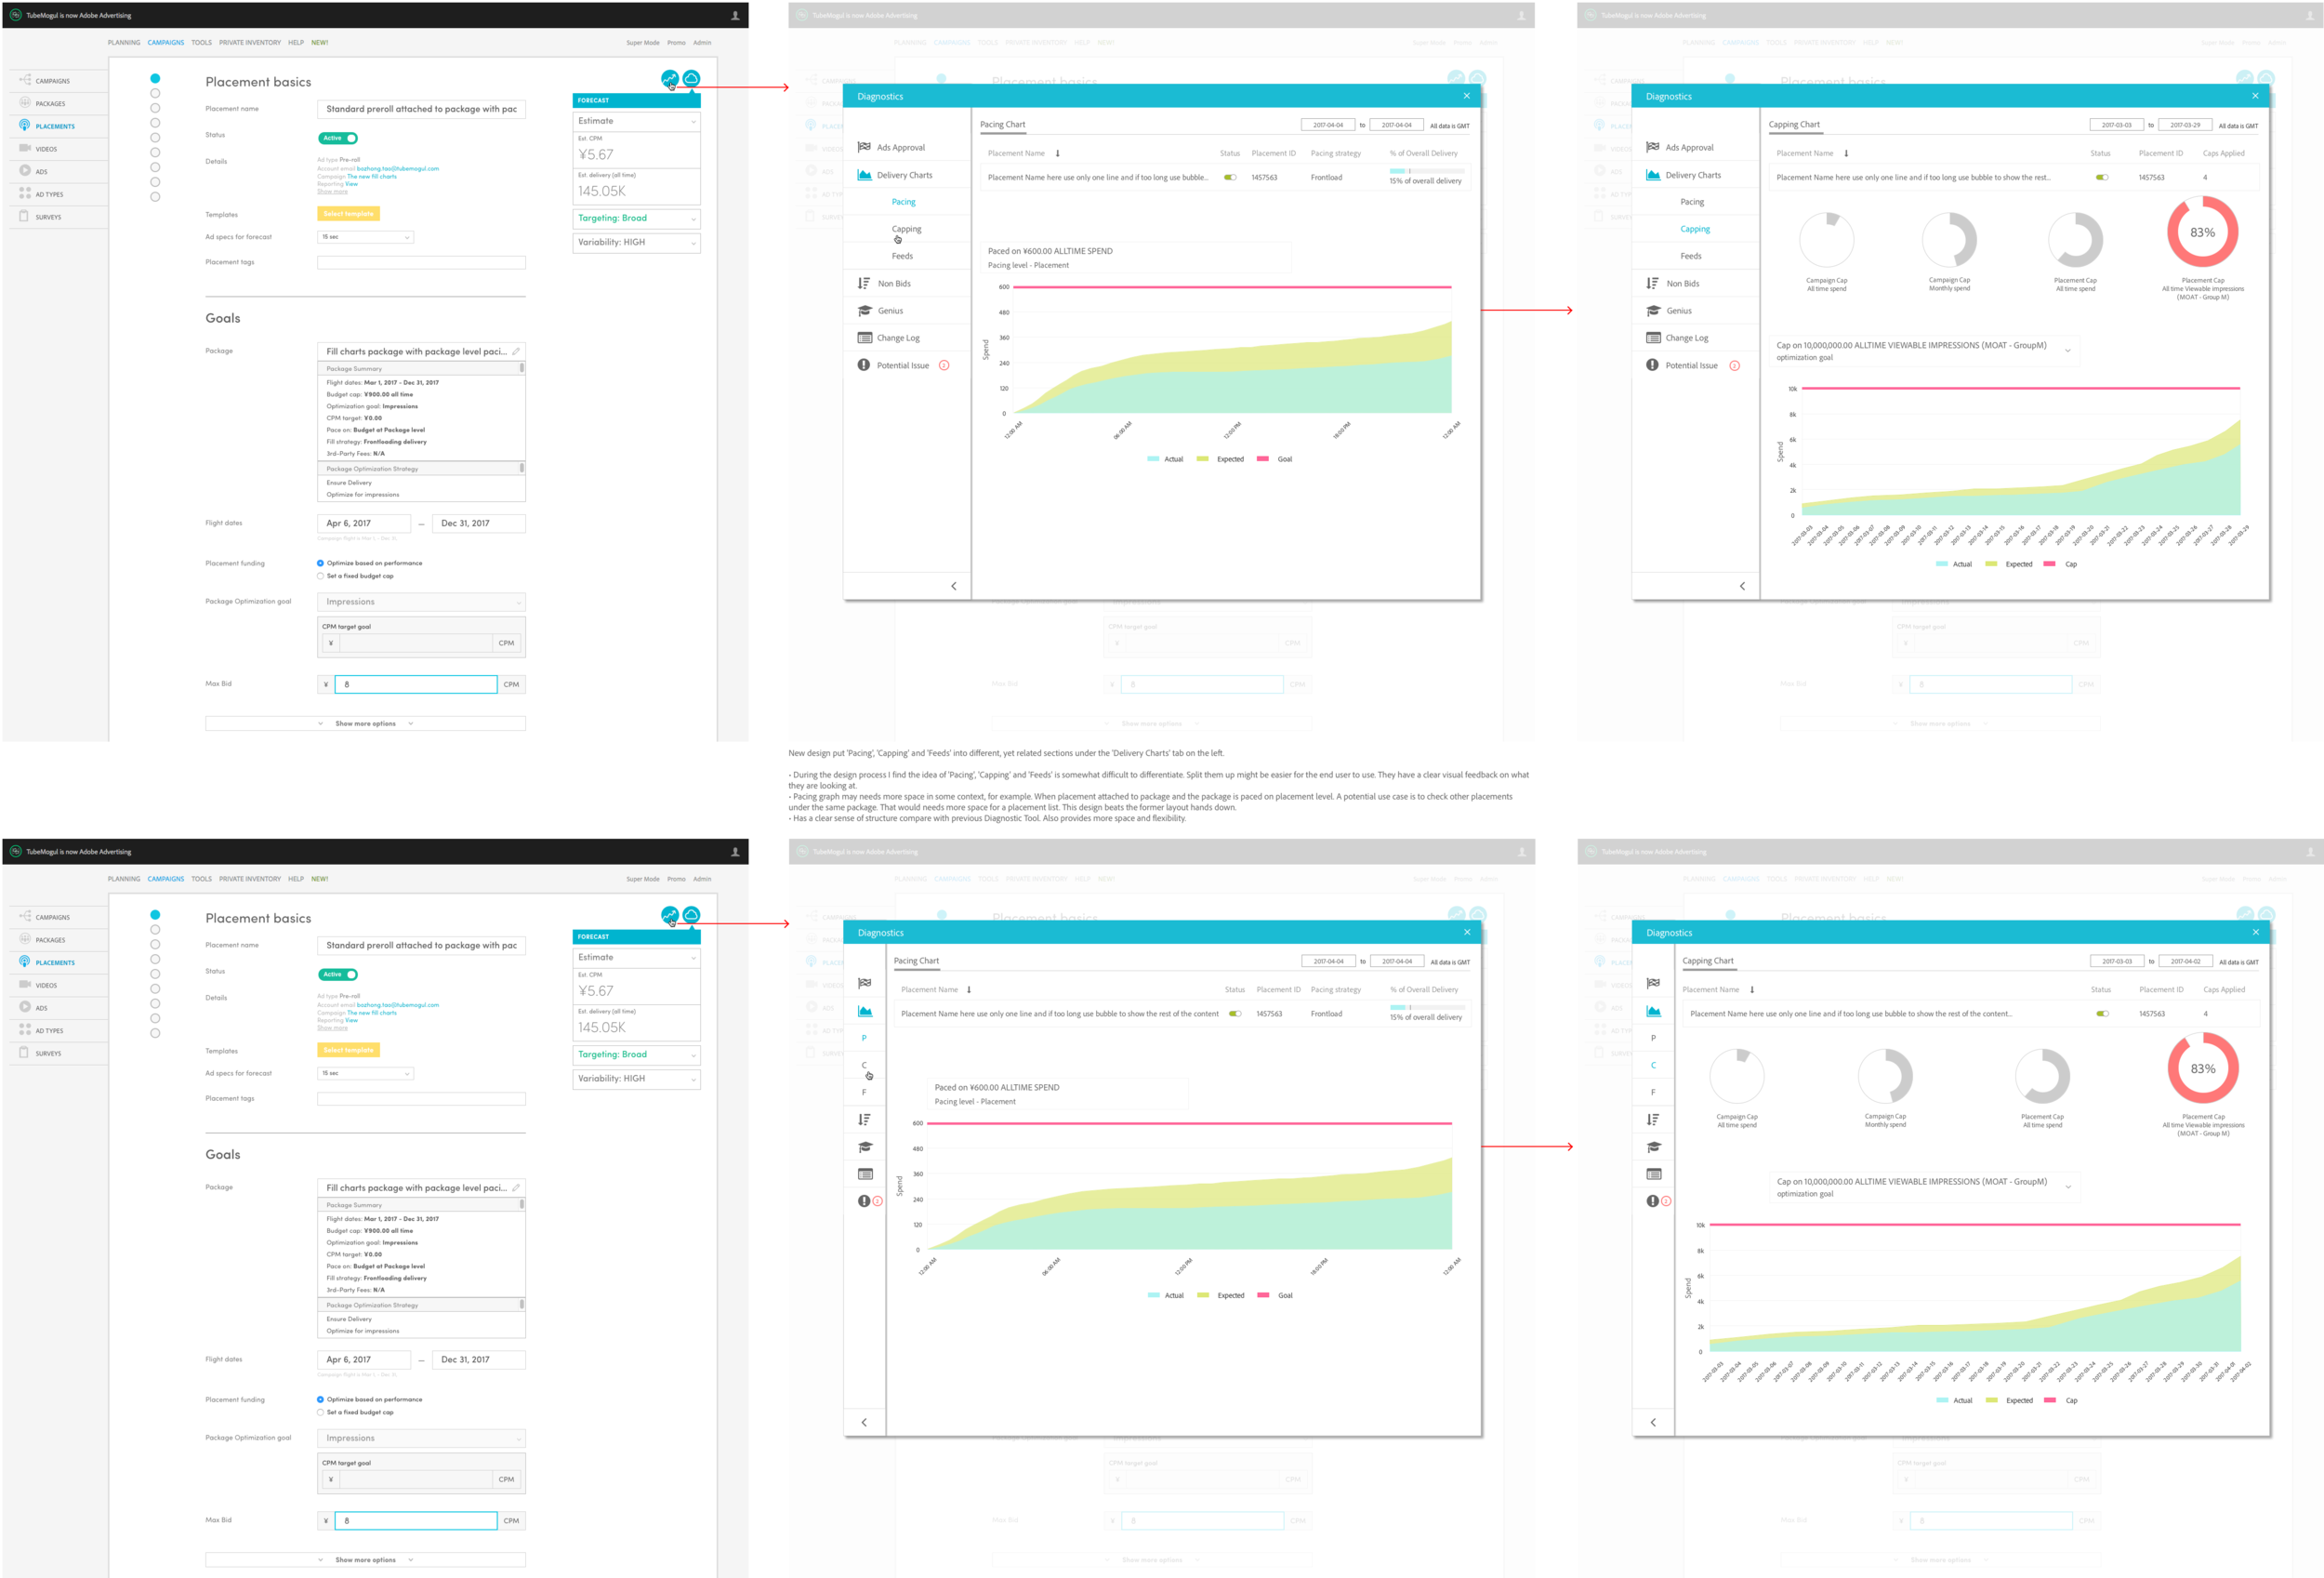Viewport: 2324px width, 1578px height.
Task: Click the Change Log list icon
Action: [864, 338]
